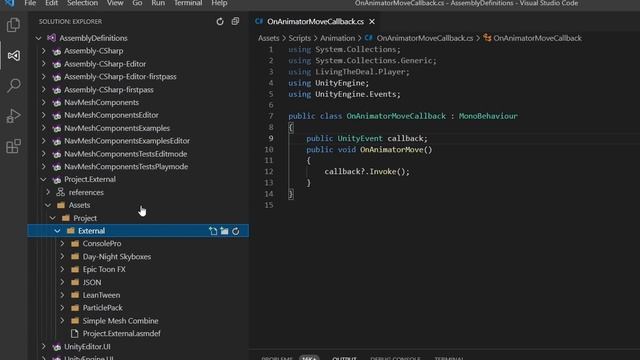
Task: Open the Extensions view
Action: point(13,146)
